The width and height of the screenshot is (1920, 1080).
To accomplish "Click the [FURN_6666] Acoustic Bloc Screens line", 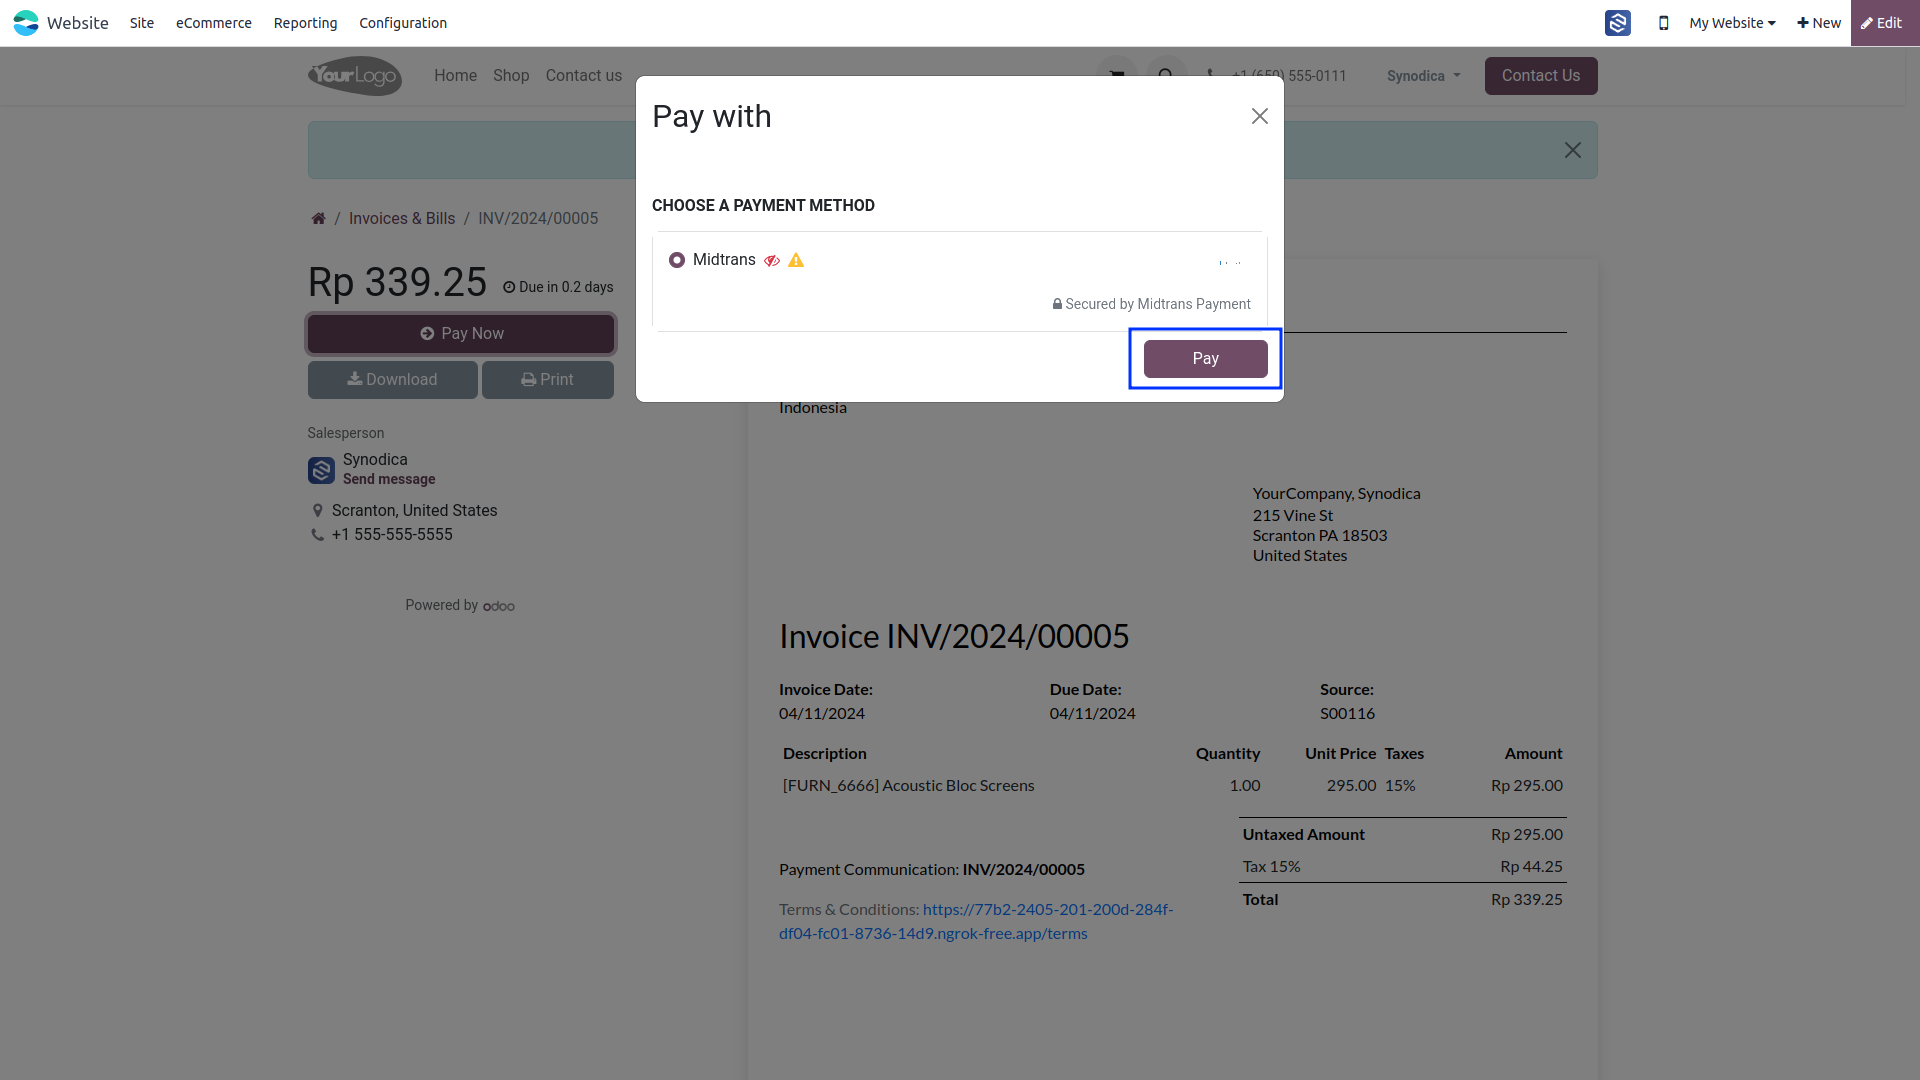I will [908, 786].
